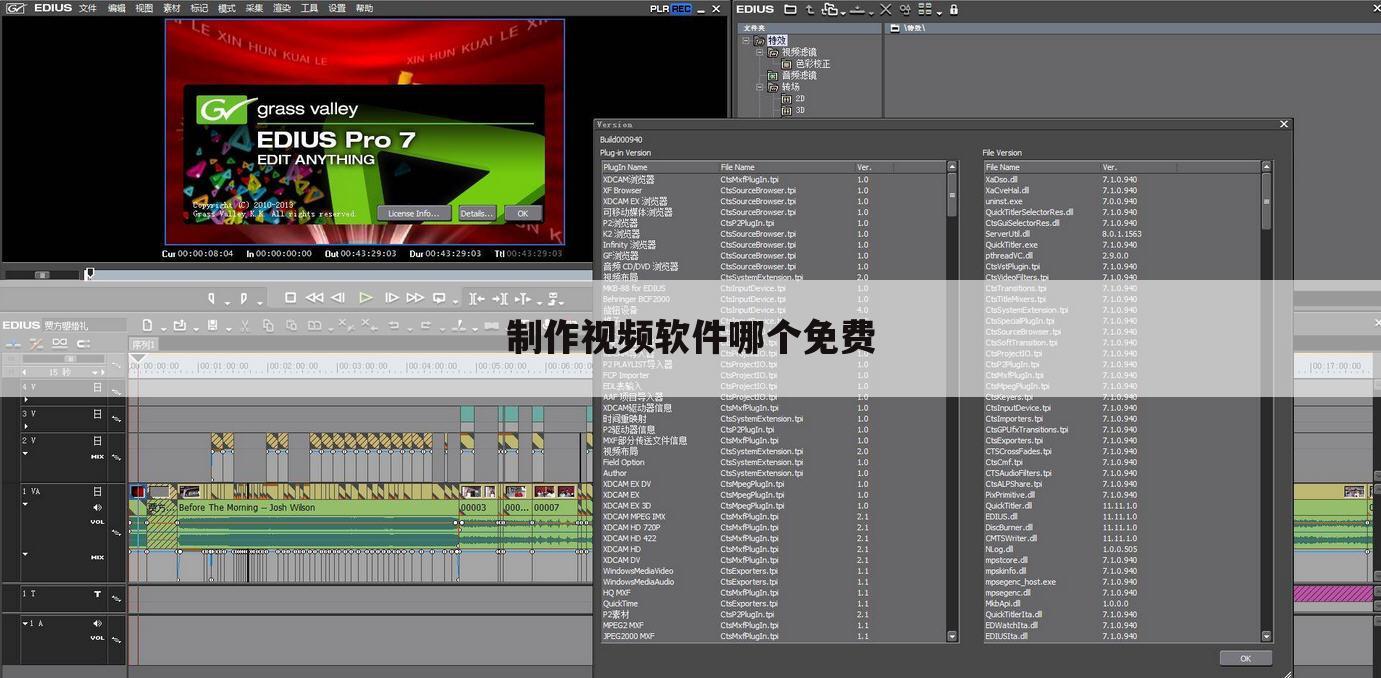Screen dimensions: 1381x678
Task: Click the PLR/REC mode toggle in the title bar
Action: point(670,8)
